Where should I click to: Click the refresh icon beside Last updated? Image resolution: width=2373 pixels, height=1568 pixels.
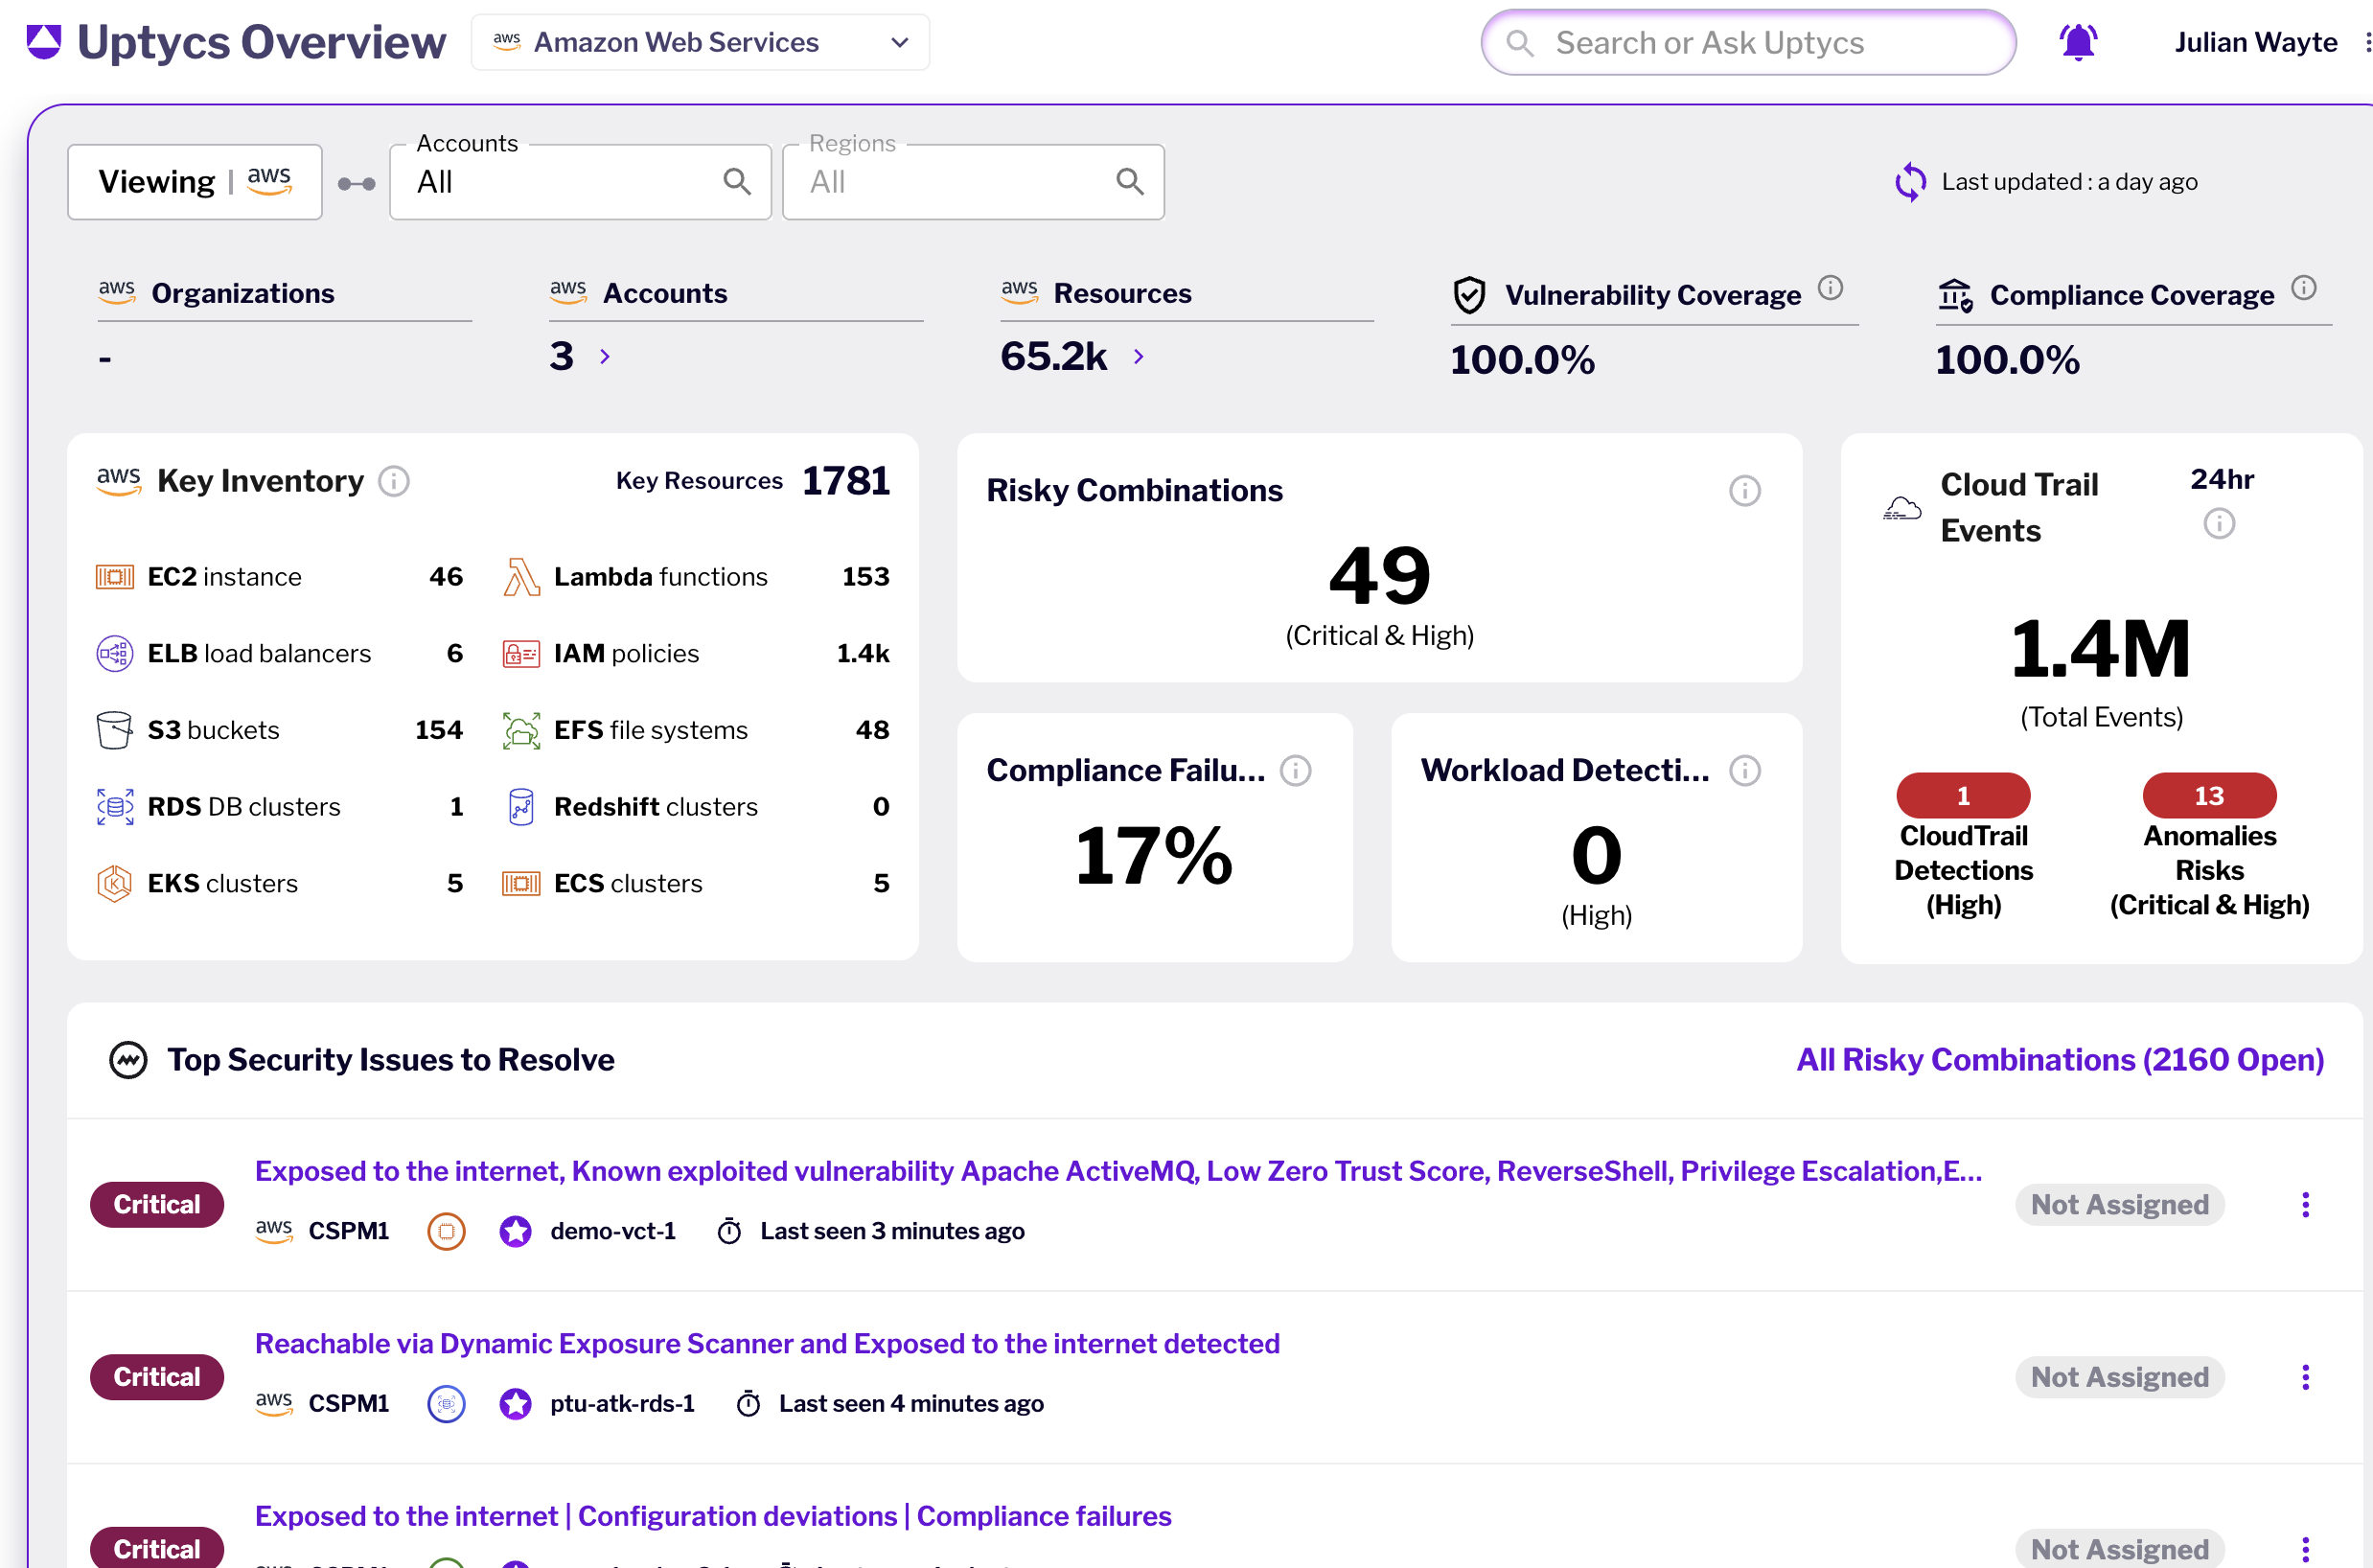point(1909,182)
